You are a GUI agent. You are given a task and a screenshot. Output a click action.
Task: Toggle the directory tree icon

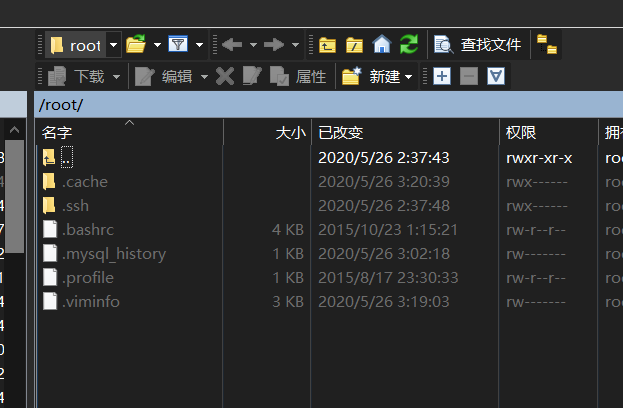click(x=547, y=44)
